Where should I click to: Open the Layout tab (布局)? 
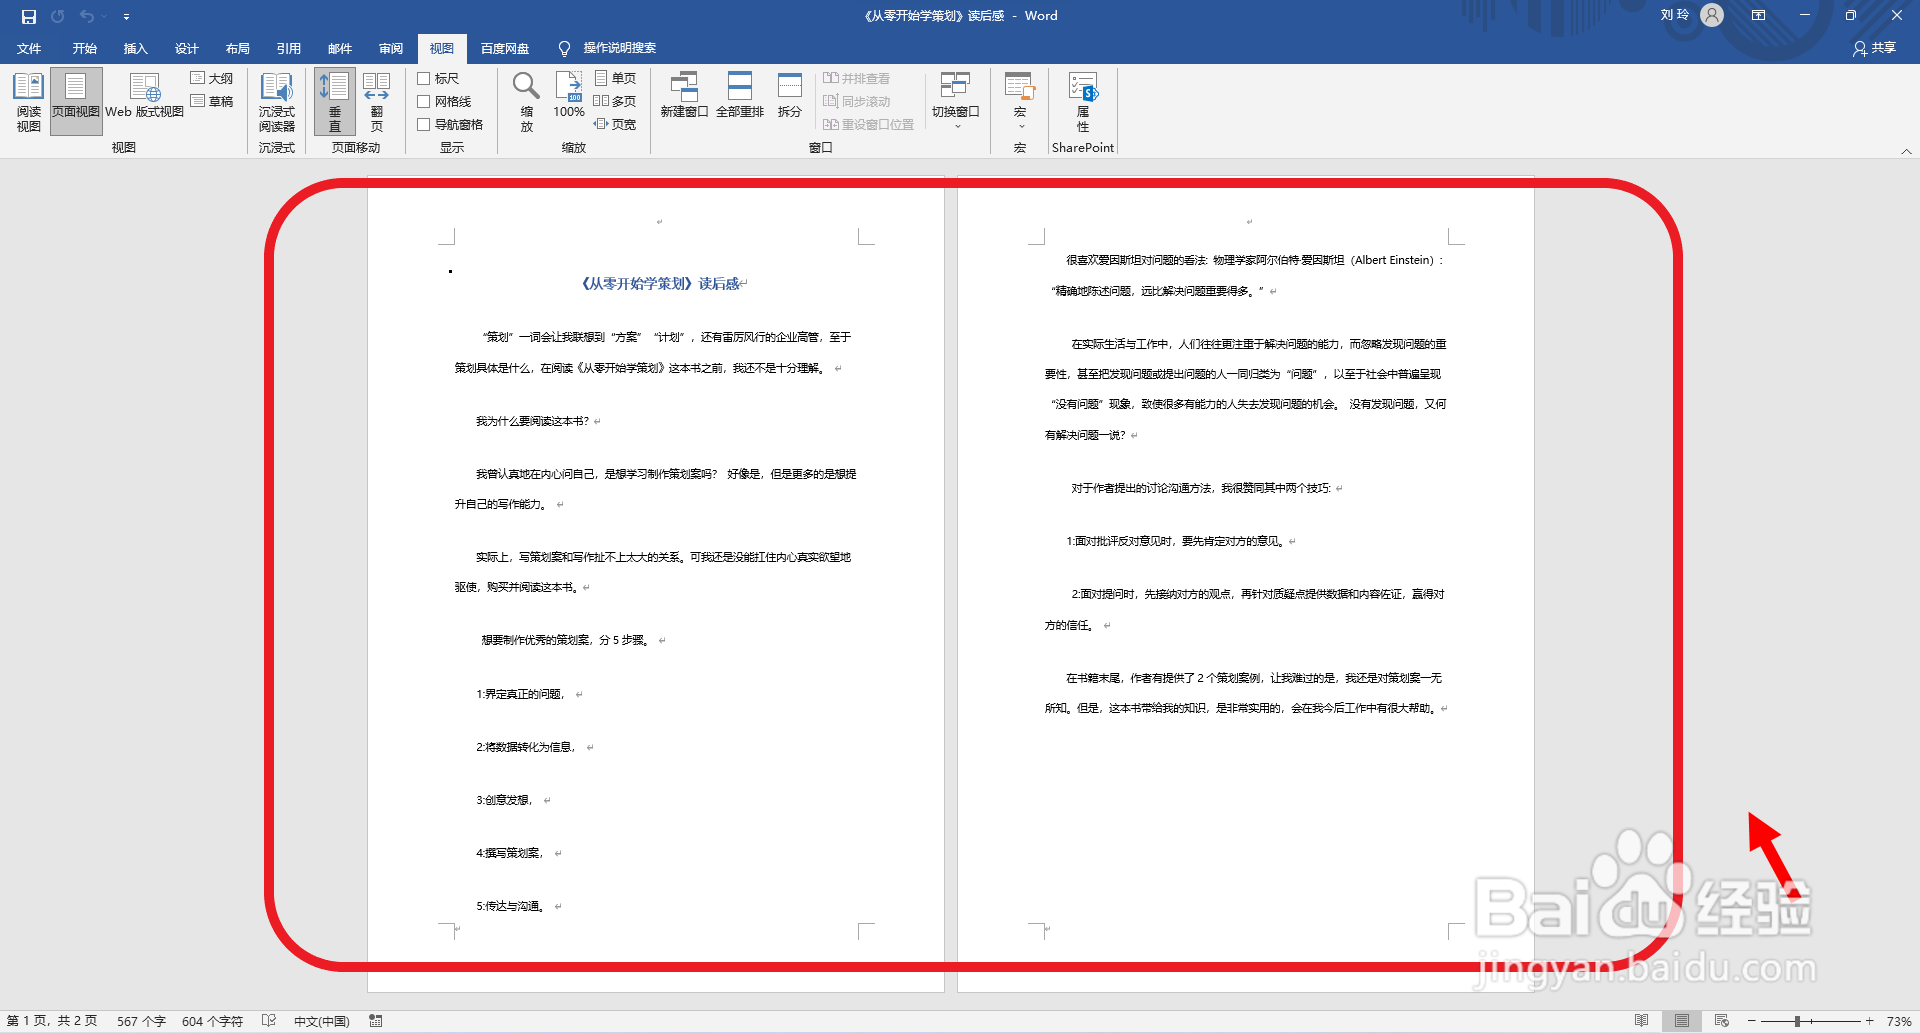(x=237, y=48)
